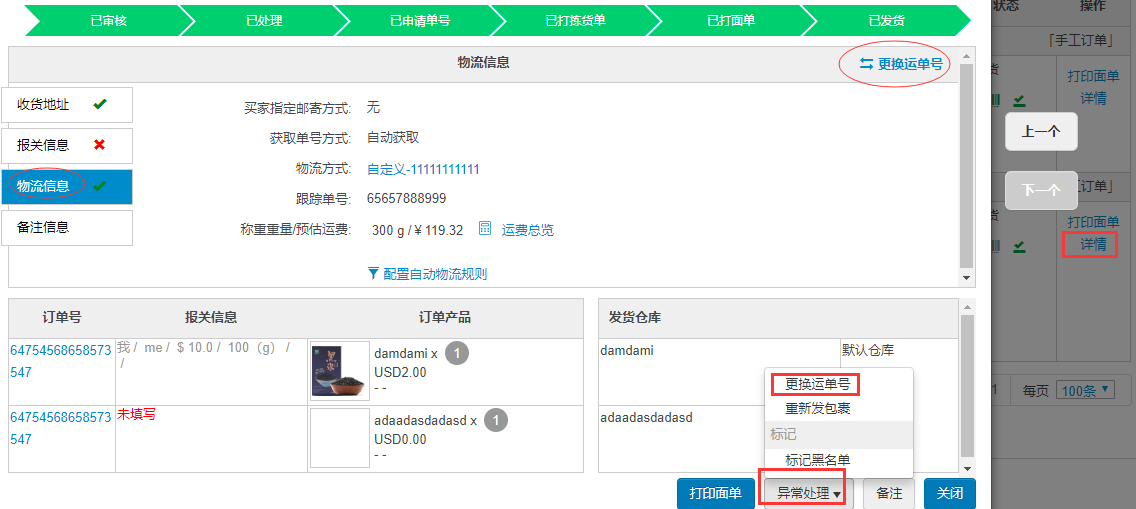
Task: Click the 300 g / ¥ 119.32 value
Action: point(417,230)
